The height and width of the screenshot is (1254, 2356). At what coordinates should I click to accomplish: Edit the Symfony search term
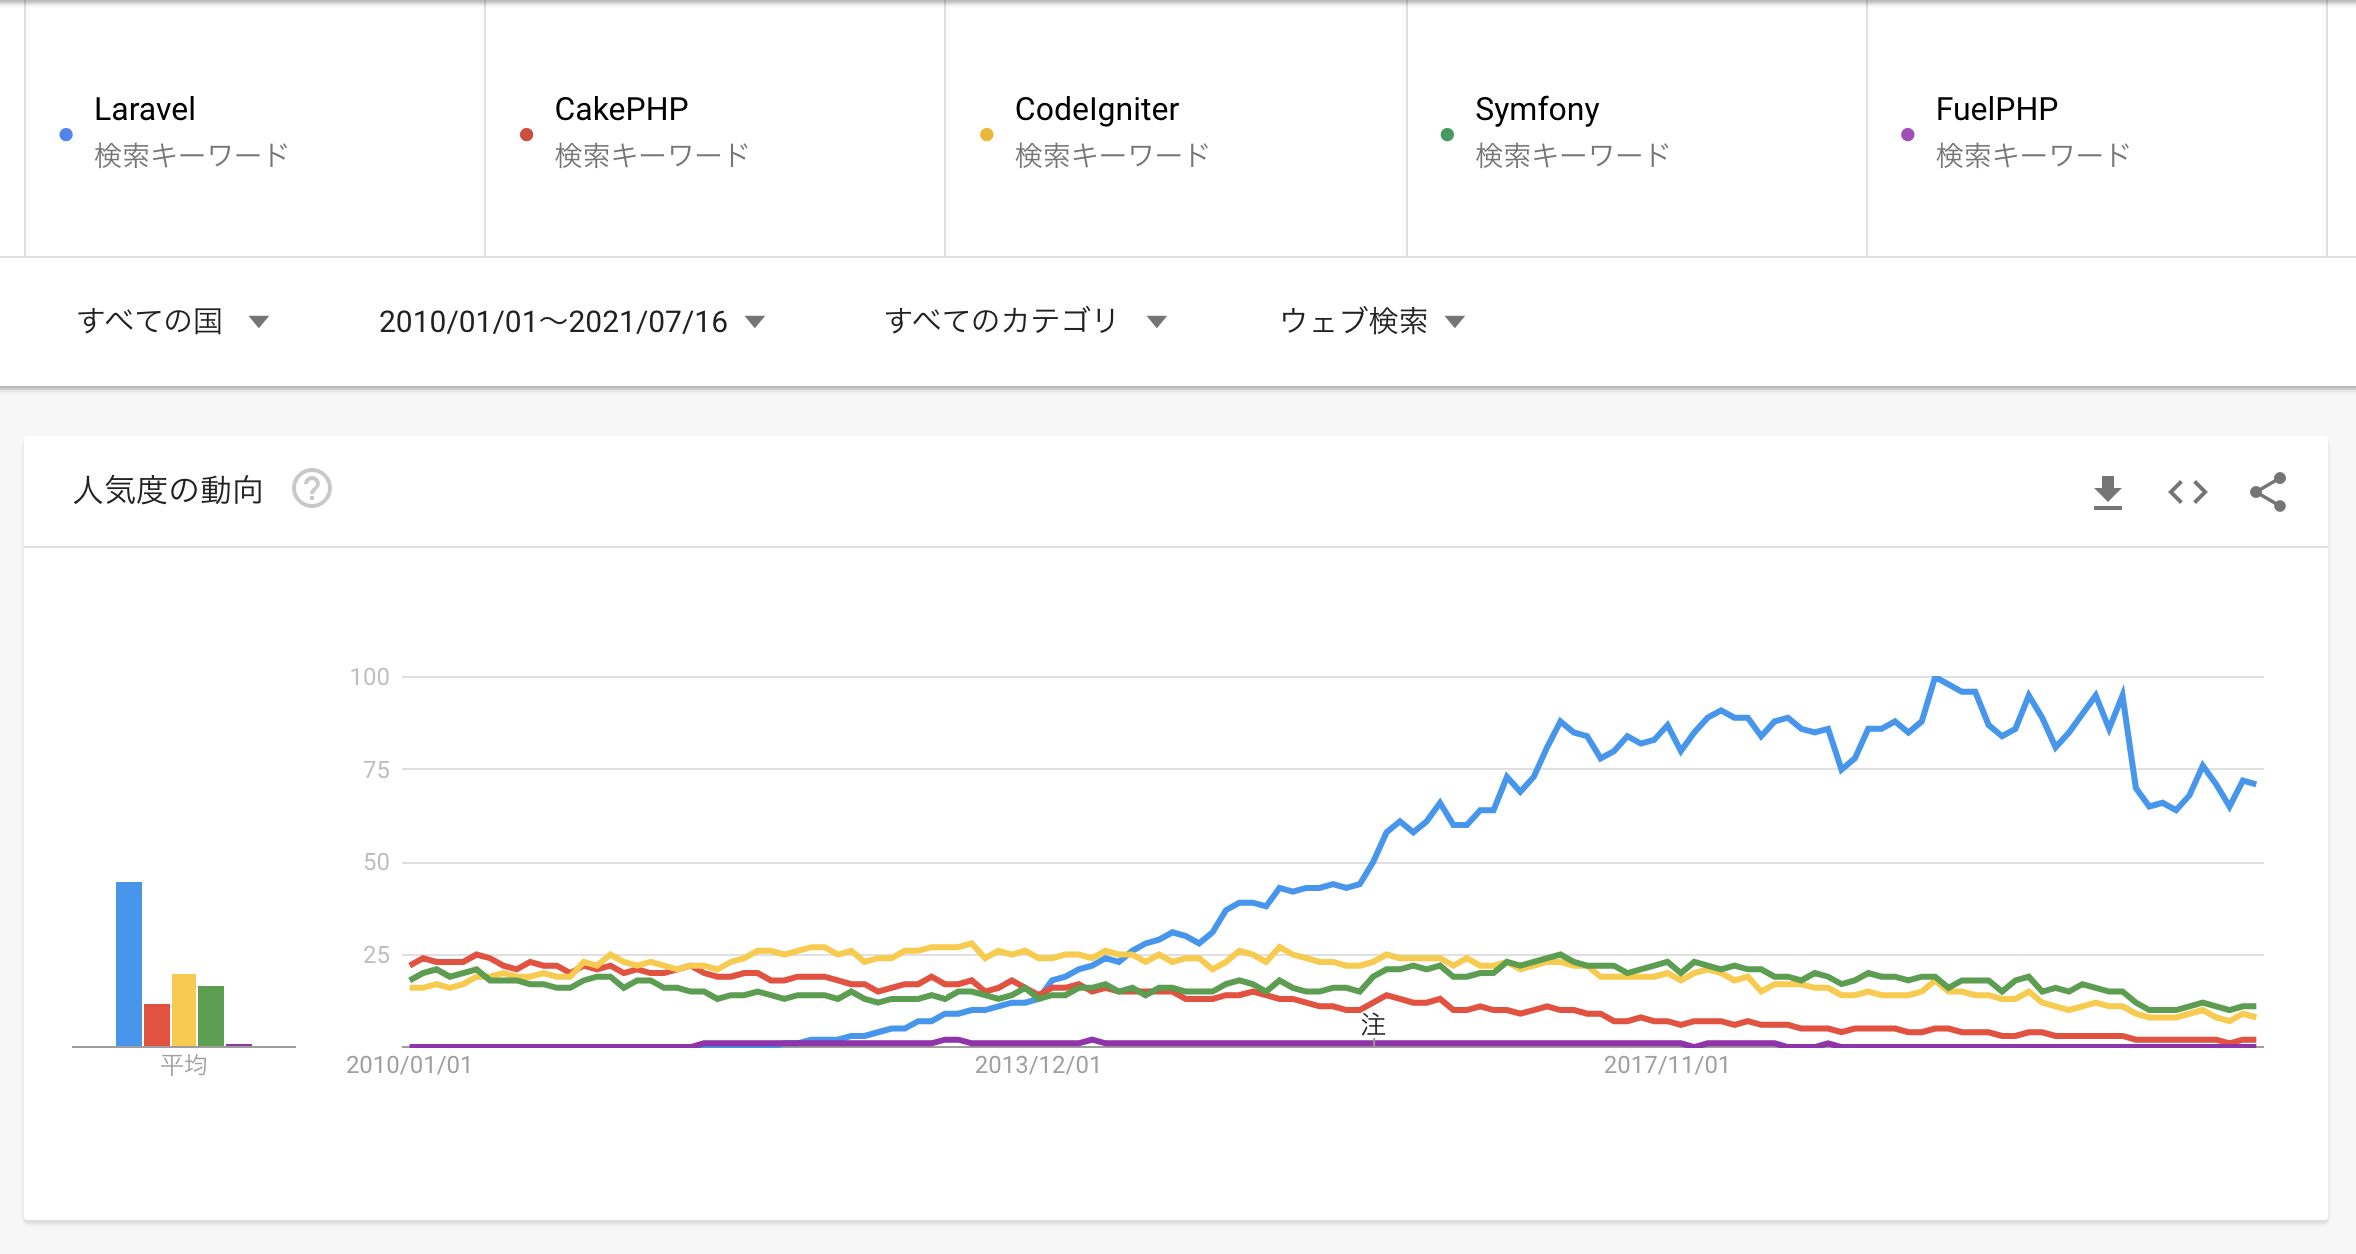[1536, 109]
